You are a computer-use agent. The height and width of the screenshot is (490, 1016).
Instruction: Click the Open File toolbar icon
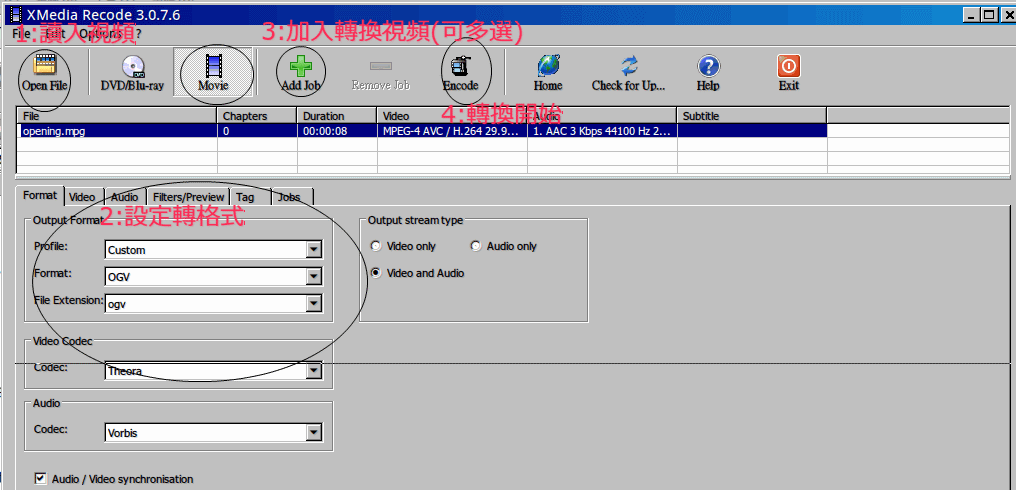click(45, 65)
